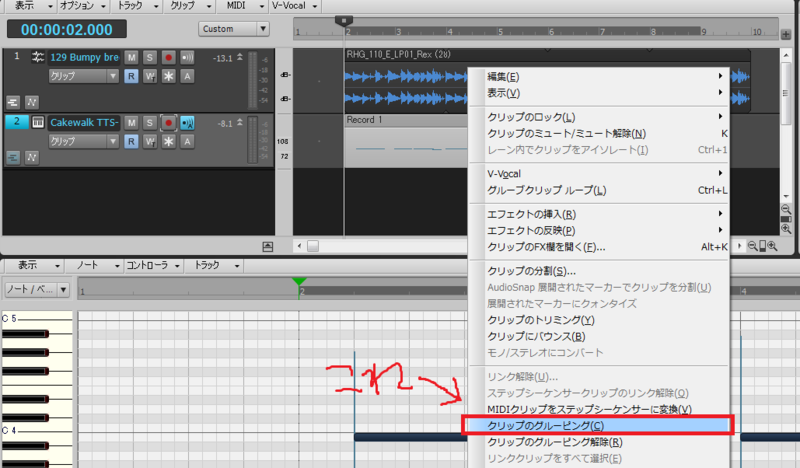Open the MIDI menu
Viewport: 800px width, 468px height.
click(243, 6)
